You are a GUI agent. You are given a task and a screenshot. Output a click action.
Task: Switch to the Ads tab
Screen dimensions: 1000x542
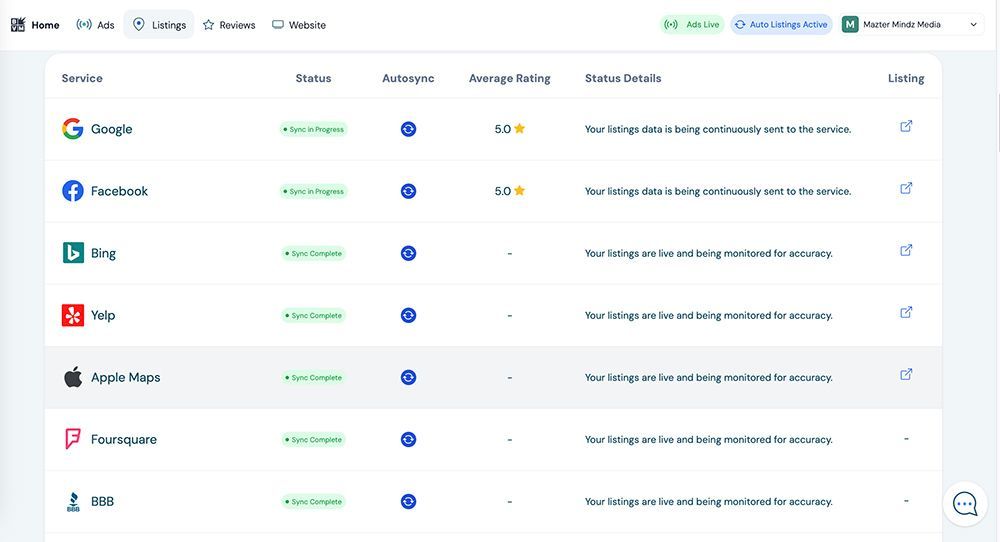click(x=95, y=25)
